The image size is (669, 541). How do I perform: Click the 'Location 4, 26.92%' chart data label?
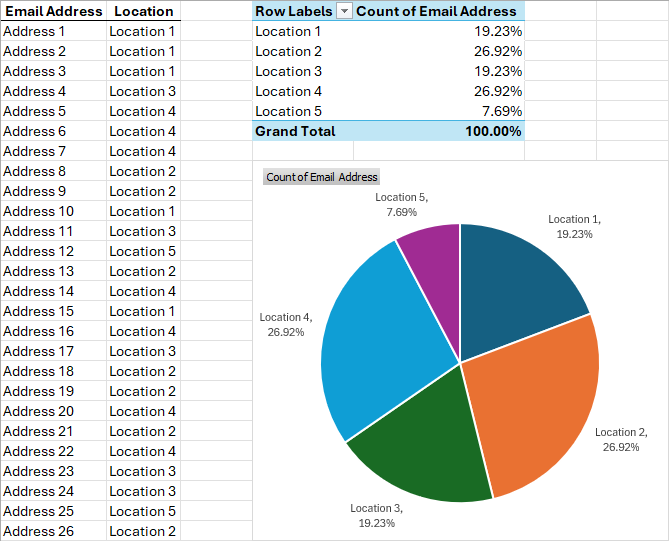coord(286,325)
